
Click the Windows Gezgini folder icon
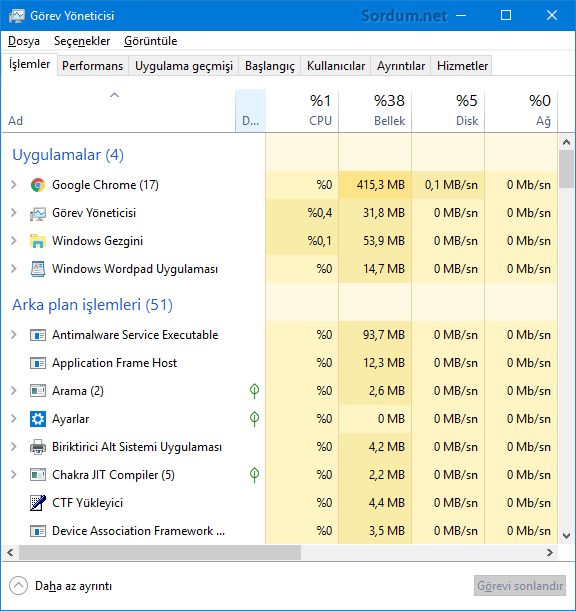pyautogui.click(x=38, y=241)
